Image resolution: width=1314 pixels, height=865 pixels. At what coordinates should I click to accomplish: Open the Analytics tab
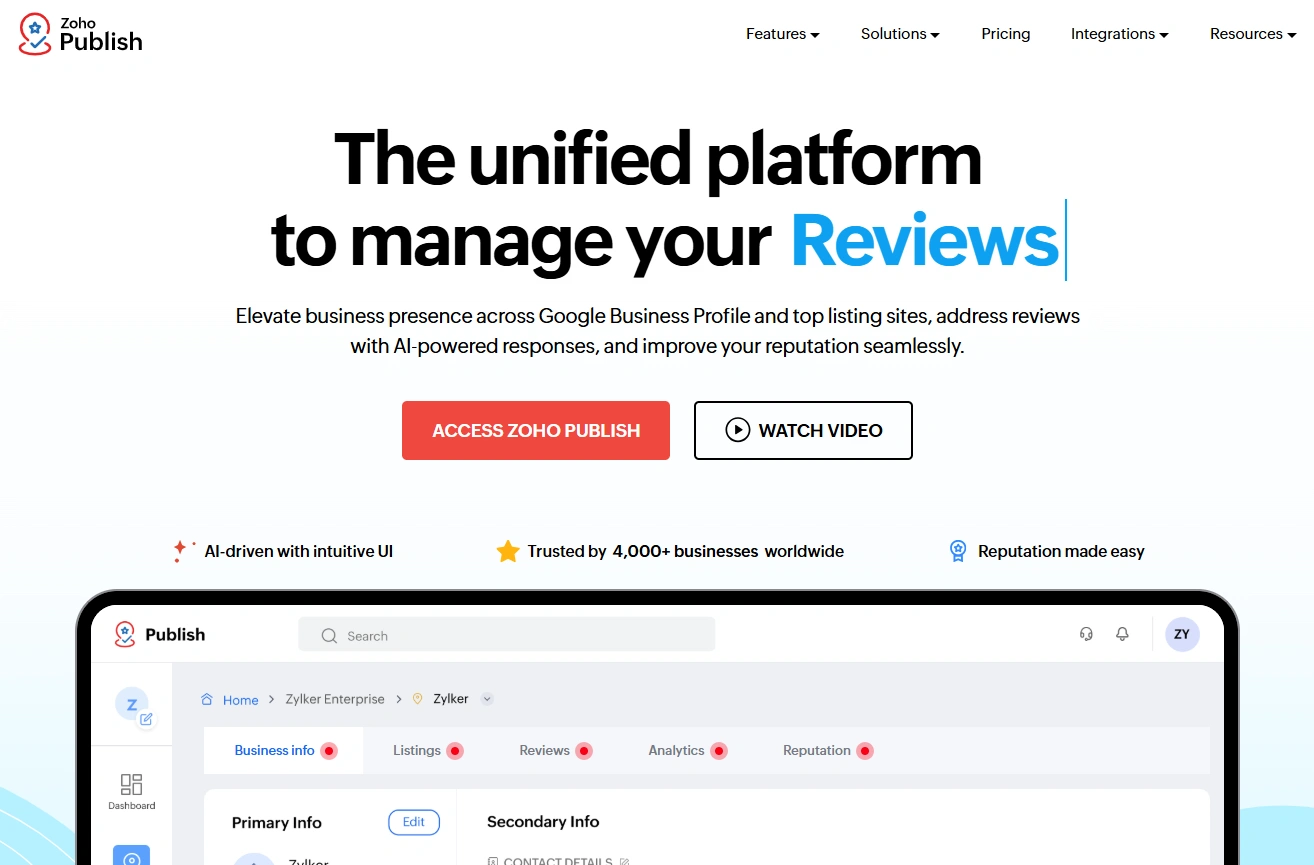click(678, 750)
